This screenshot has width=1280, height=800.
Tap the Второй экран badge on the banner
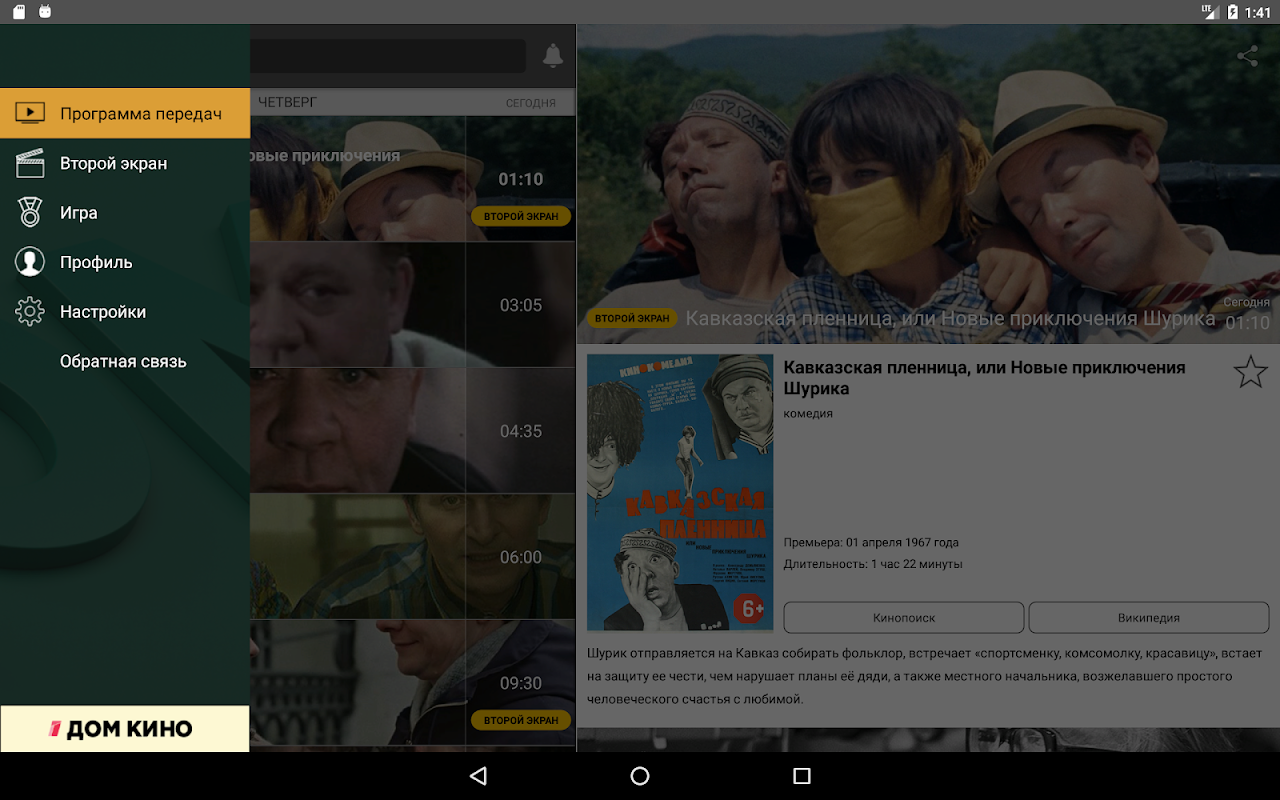632,318
